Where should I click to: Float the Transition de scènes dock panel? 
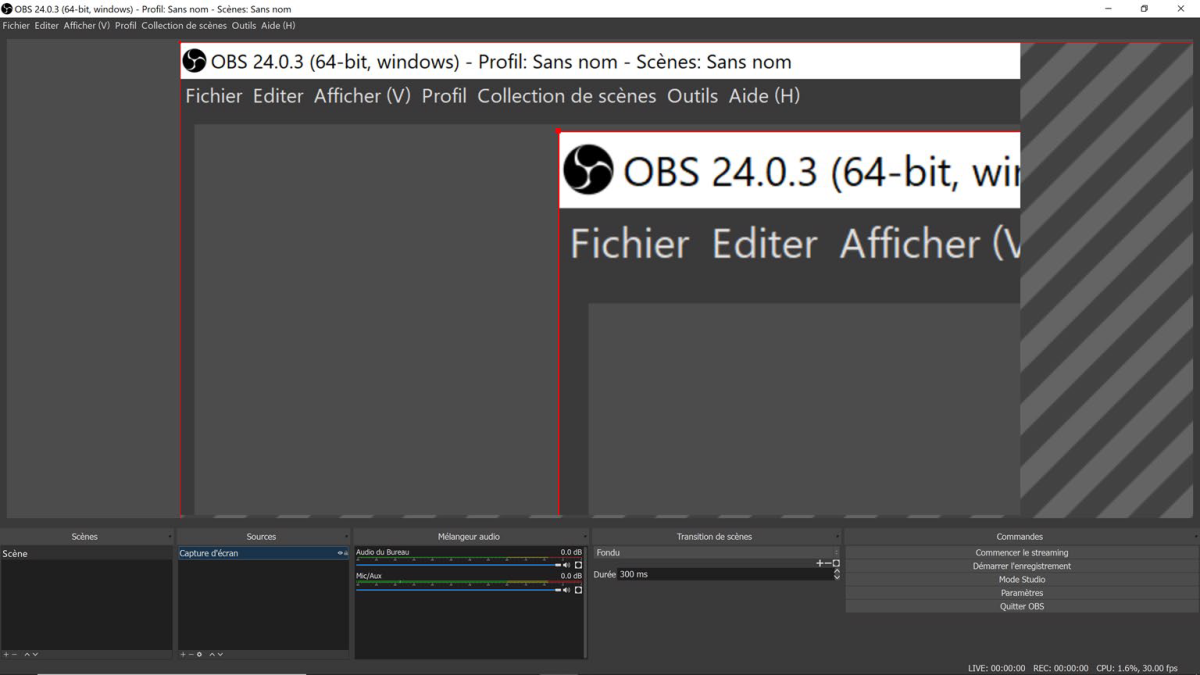click(x=837, y=537)
